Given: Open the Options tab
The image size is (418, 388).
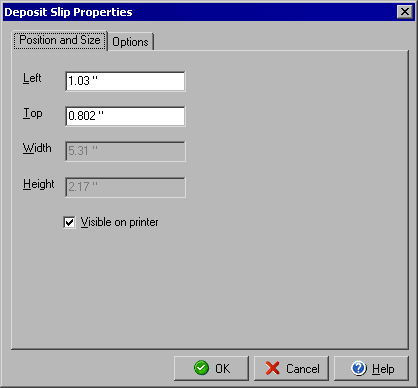Looking at the screenshot, I should point(130,42).
